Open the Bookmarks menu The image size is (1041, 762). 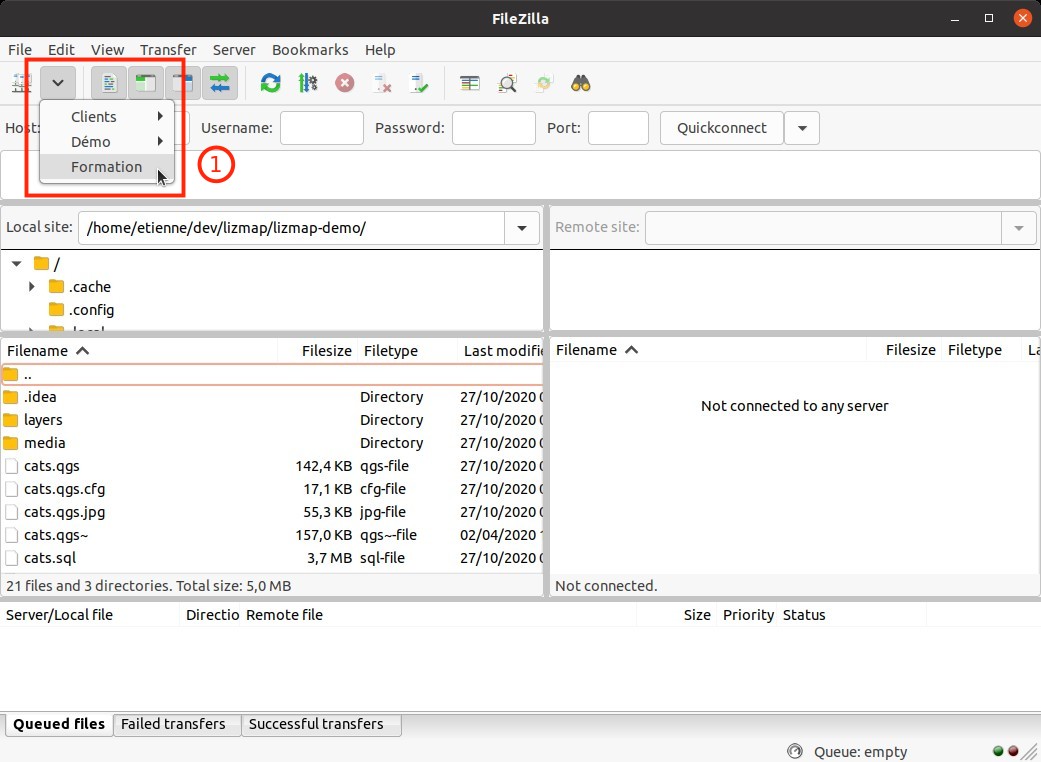click(310, 50)
